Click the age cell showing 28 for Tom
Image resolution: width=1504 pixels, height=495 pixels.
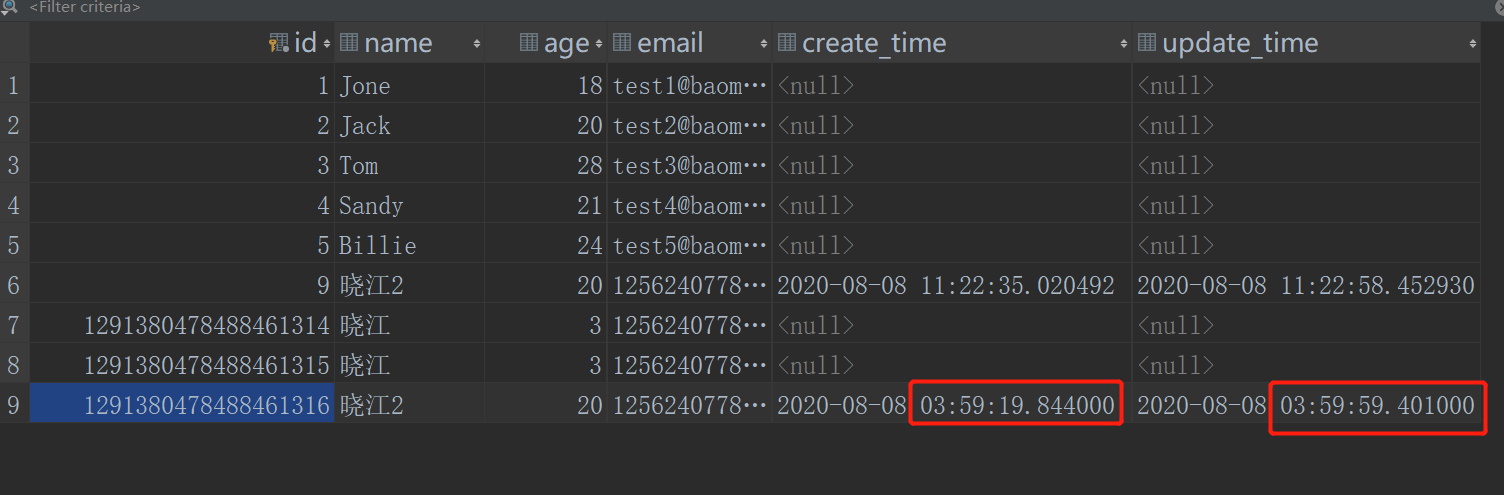(x=545, y=165)
